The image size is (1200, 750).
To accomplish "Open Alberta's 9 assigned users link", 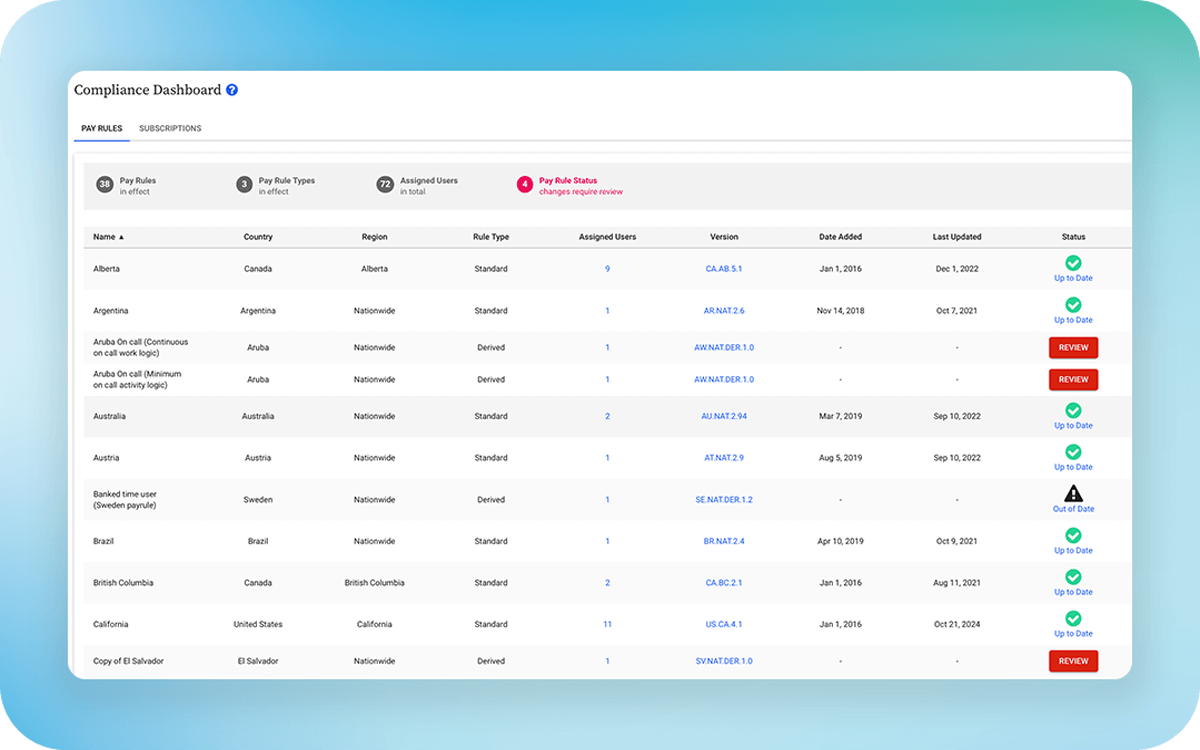I will tap(607, 269).
